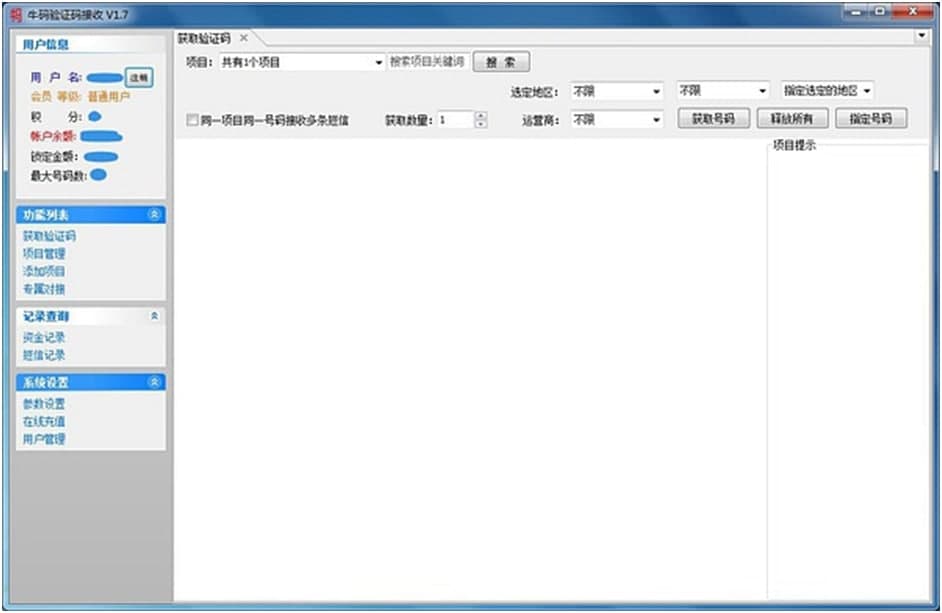Maximize the window
Screen dimensions: 942x613
(881, 11)
